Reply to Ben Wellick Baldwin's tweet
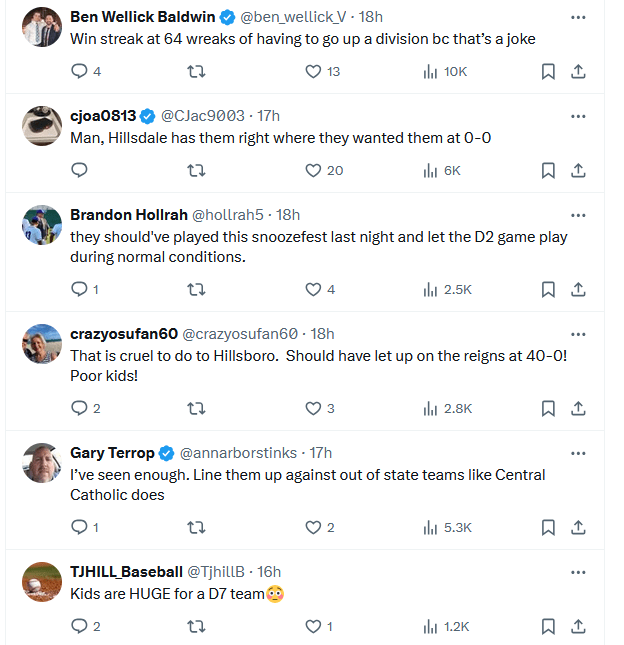The image size is (624, 645). tap(81, 71)
